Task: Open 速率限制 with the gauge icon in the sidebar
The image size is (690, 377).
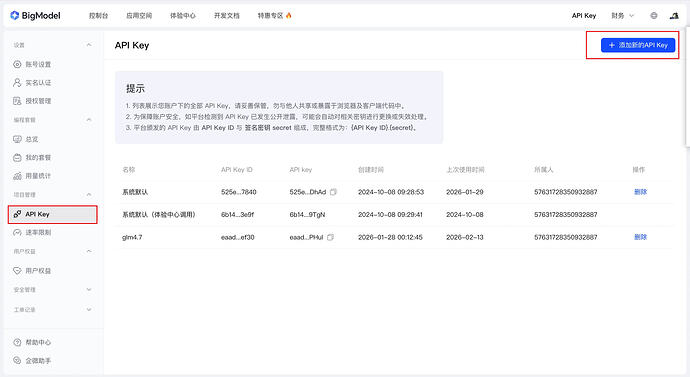Action: [32, 232]
